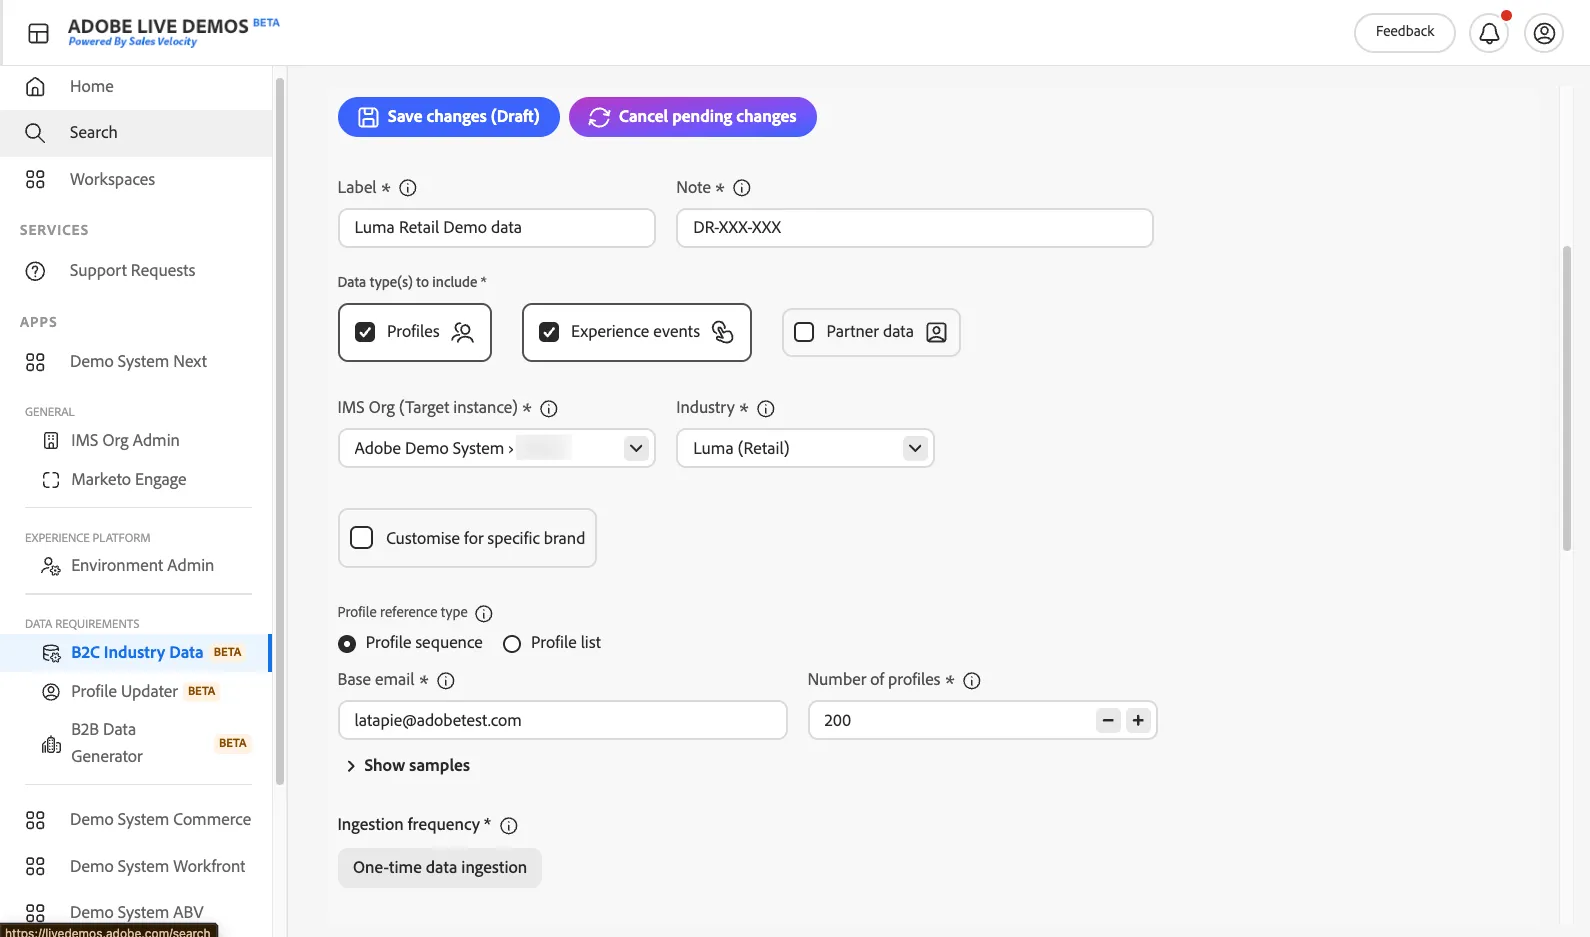The height and width of the screenshot is (937, 1590).
Task: Open the user account profile icon
Action: point(1544,33)
